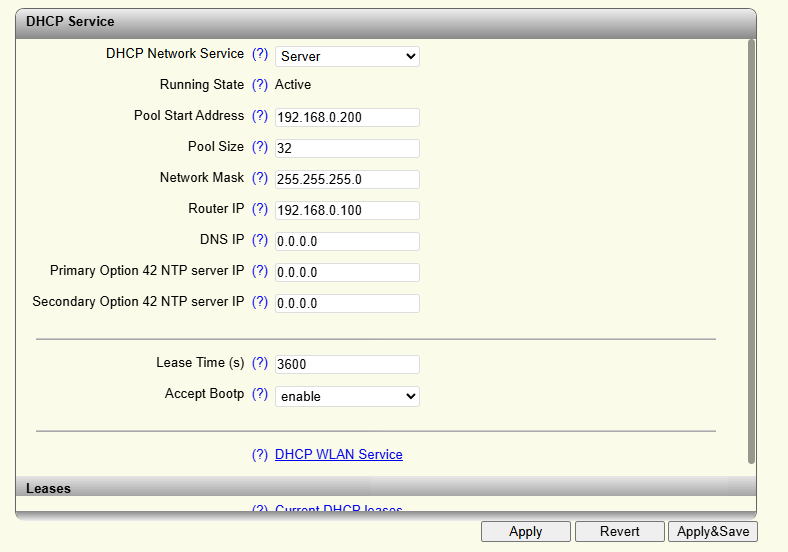Open help for Accept Bootp option
This screenshot has height=552, width=788.
[260, 395]
